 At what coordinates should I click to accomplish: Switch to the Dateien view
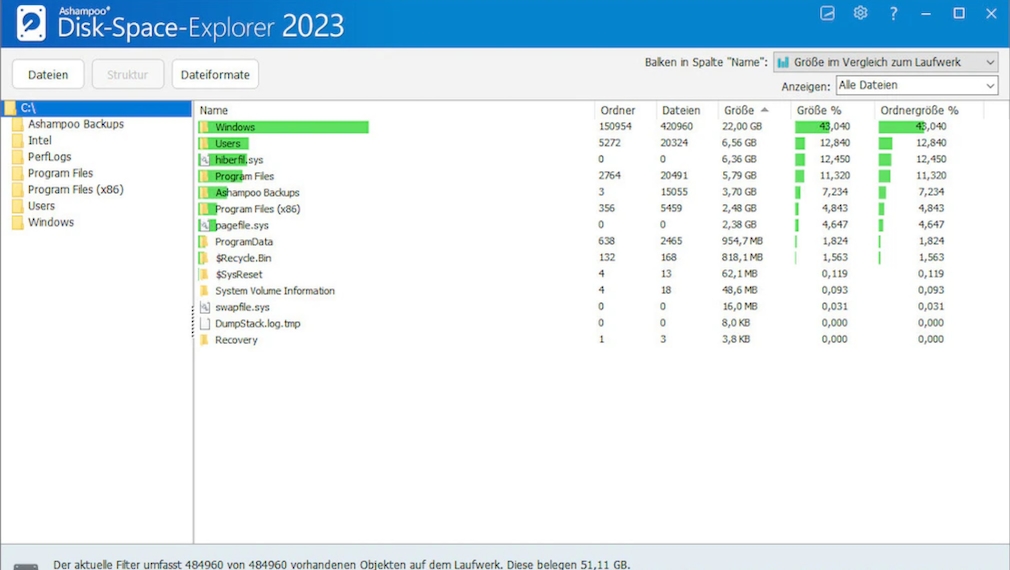tap(48, 75)
